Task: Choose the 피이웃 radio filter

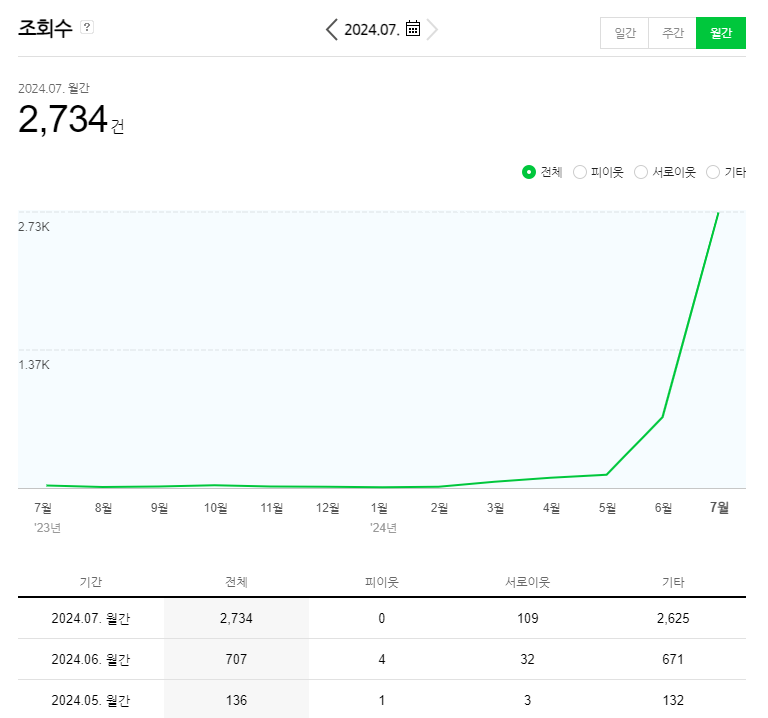Action: click(580, 172)
